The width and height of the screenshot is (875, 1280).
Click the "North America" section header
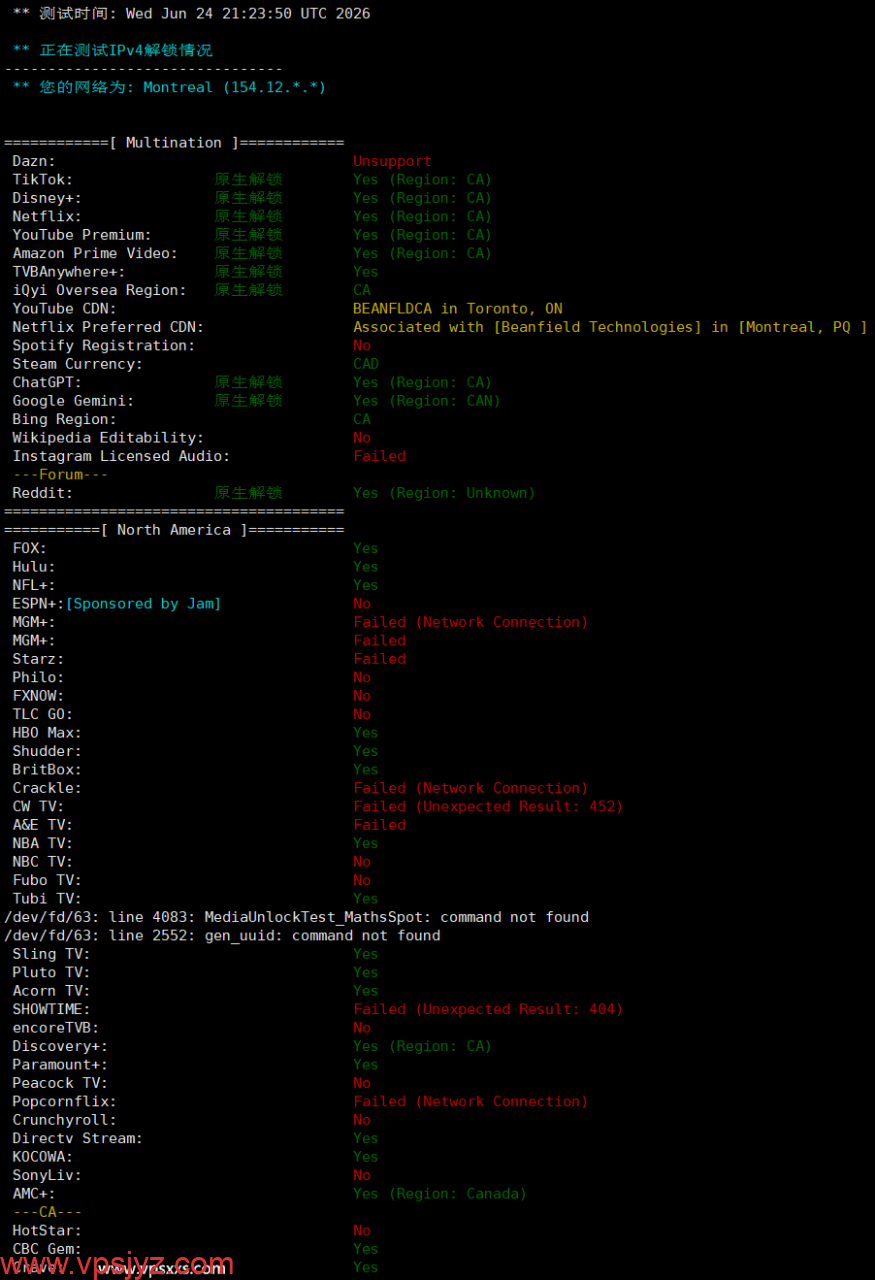point(174,530)
